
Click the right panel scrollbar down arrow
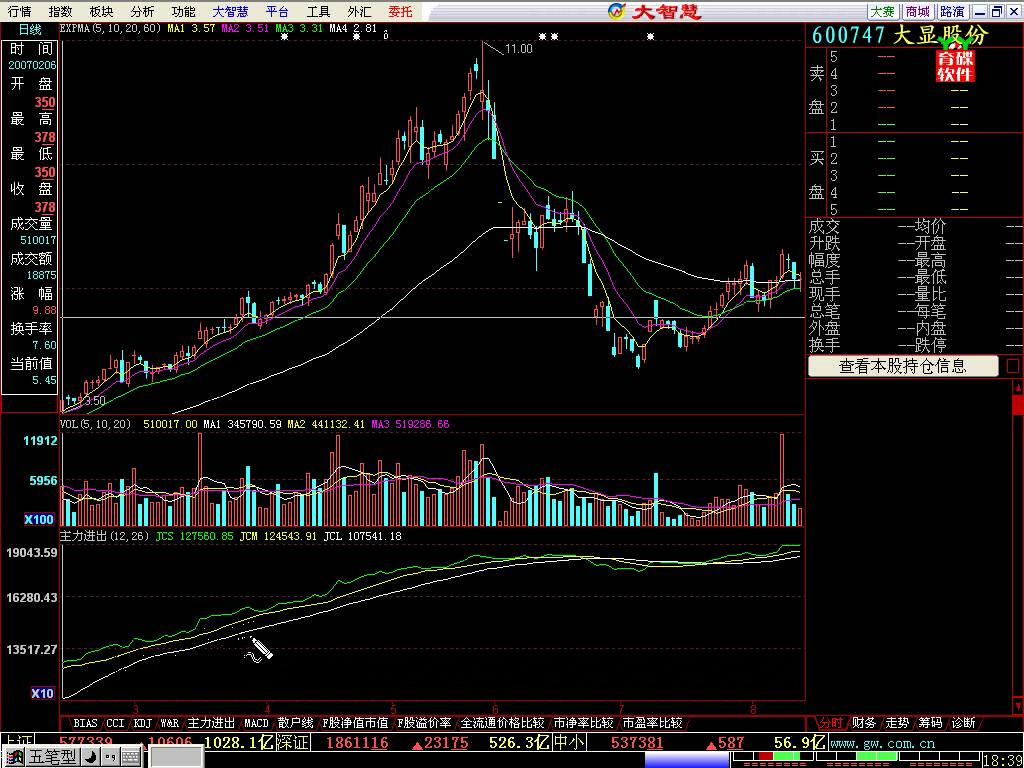click(1018, 707)
